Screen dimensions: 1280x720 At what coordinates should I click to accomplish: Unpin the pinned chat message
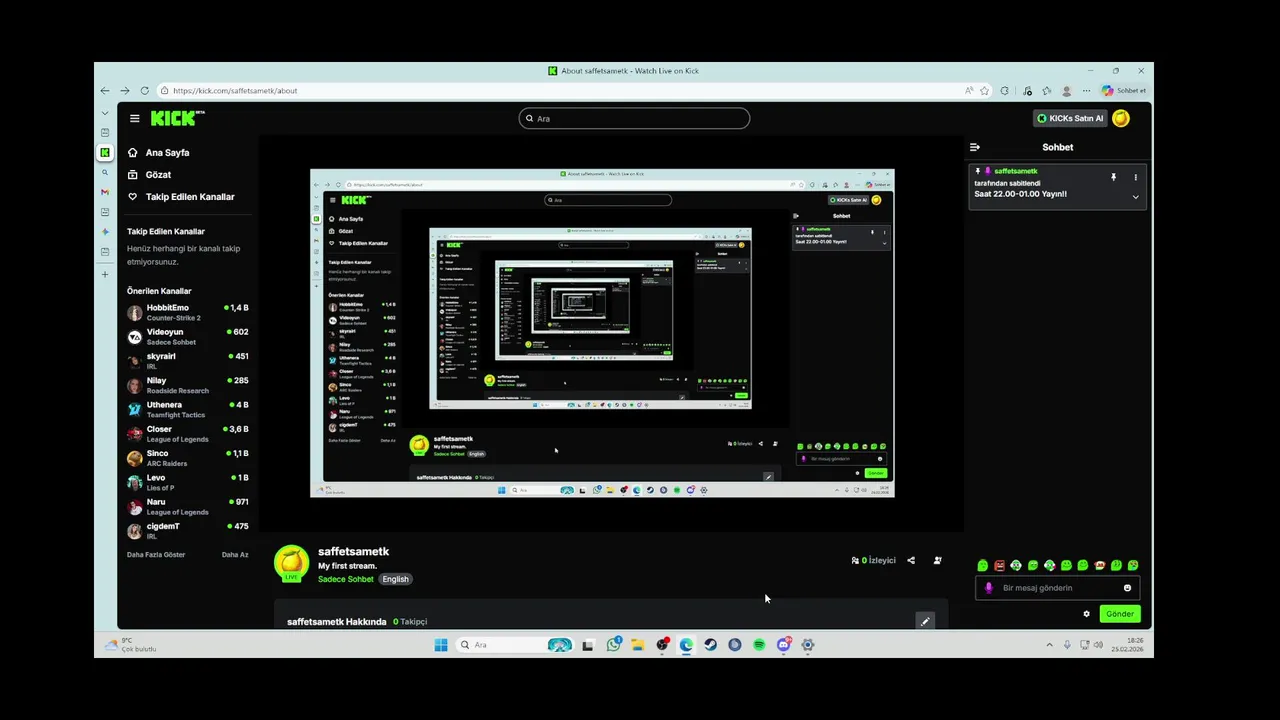[x=1113, y=177]
